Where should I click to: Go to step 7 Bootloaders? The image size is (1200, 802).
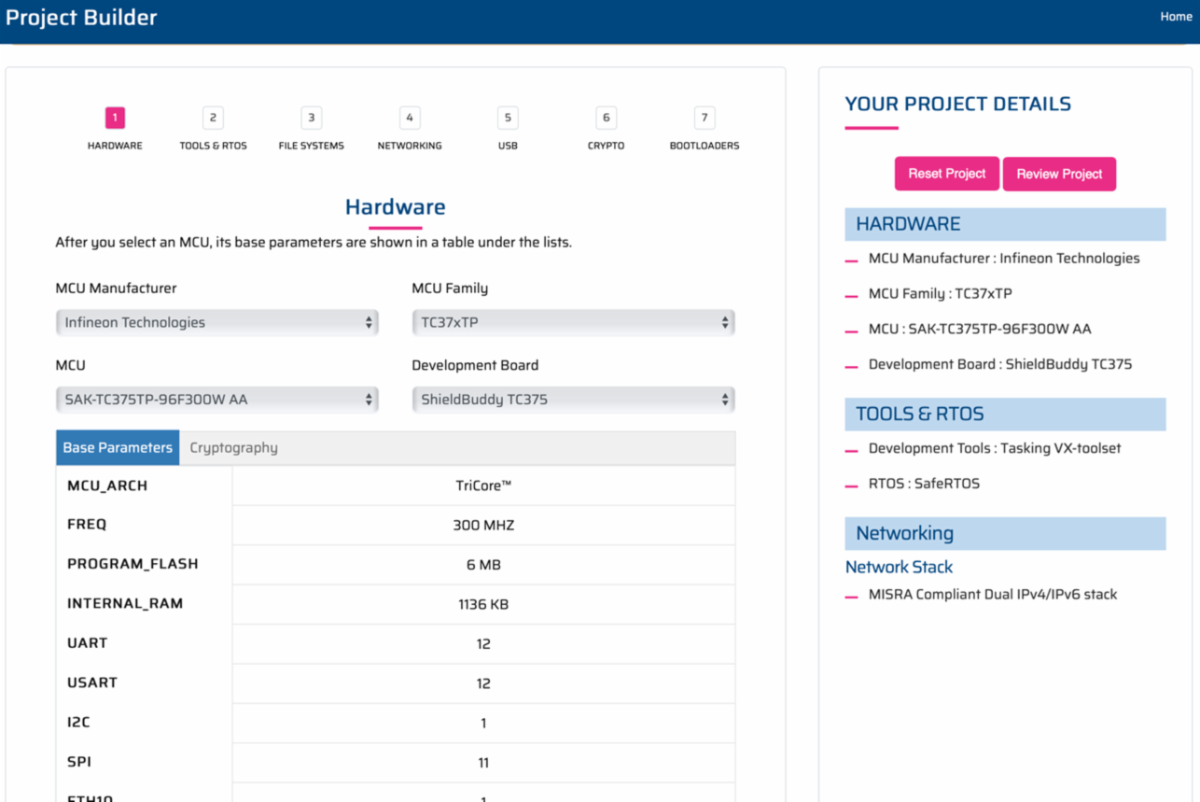(704, 118)
